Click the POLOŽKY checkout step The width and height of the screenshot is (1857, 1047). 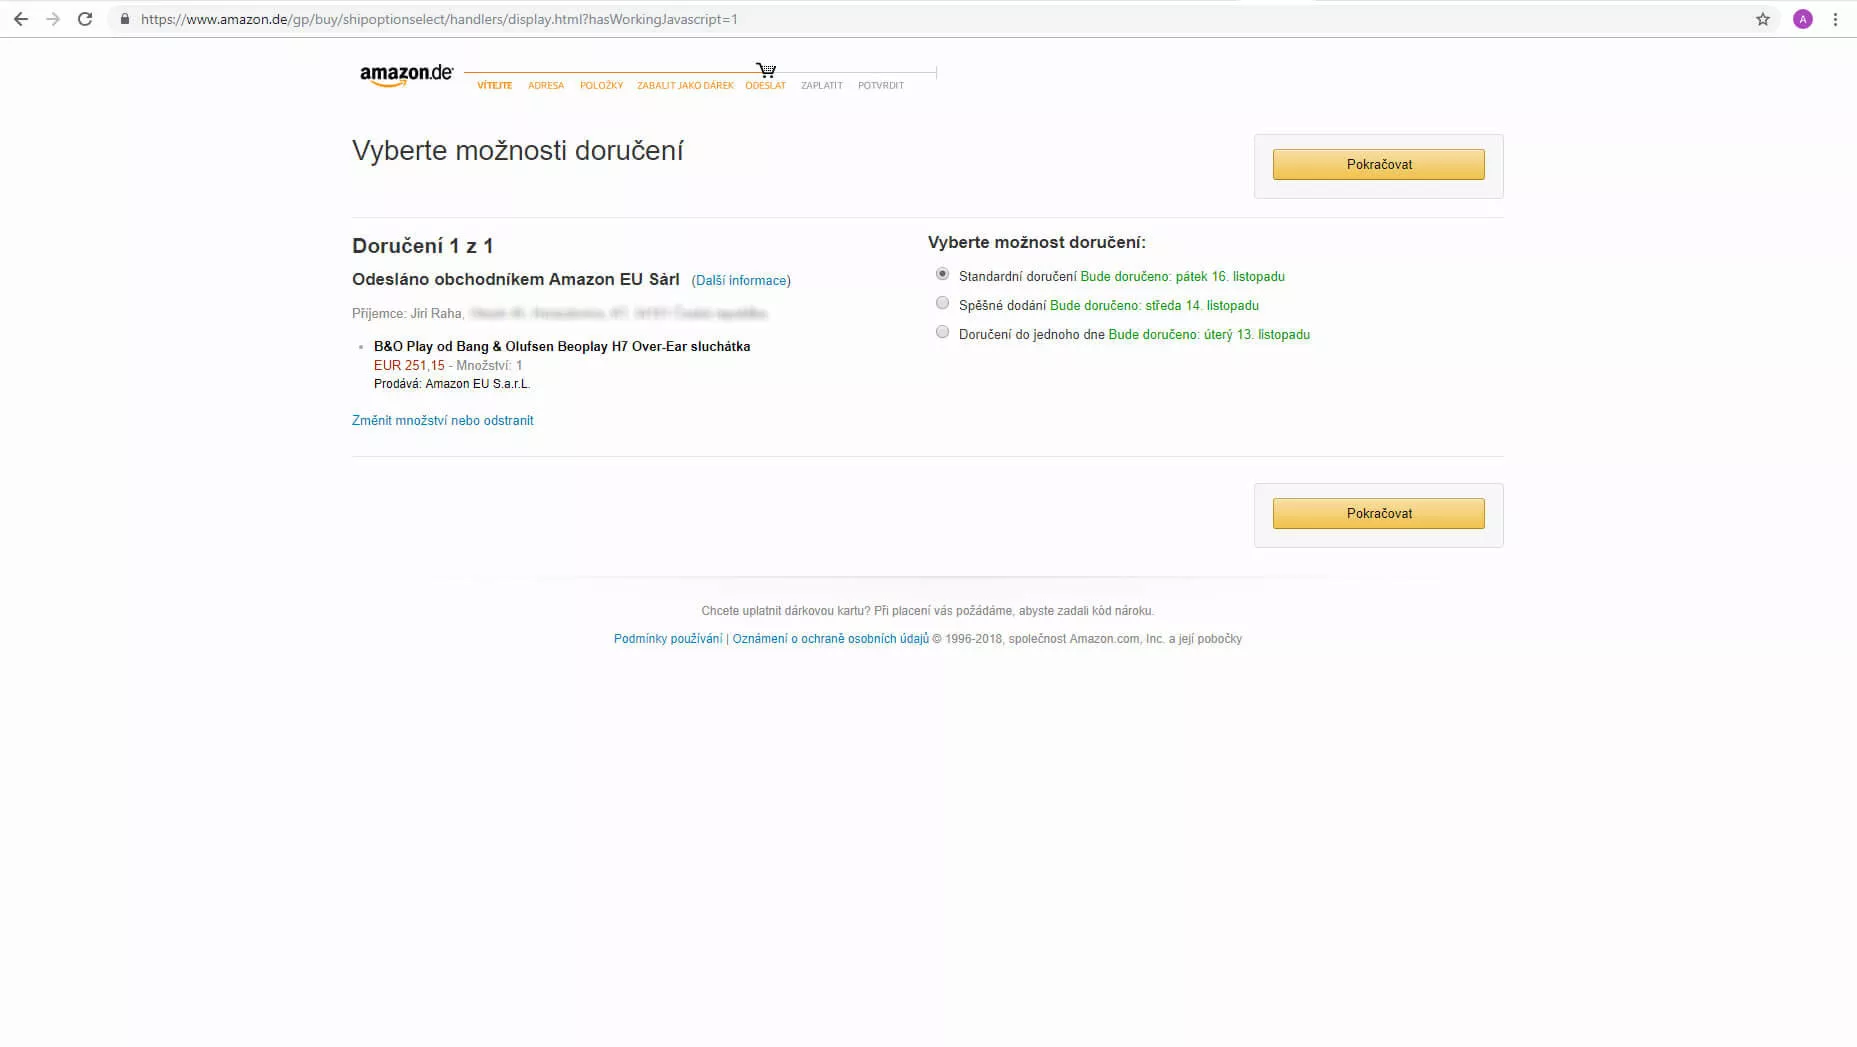point(601,86)
